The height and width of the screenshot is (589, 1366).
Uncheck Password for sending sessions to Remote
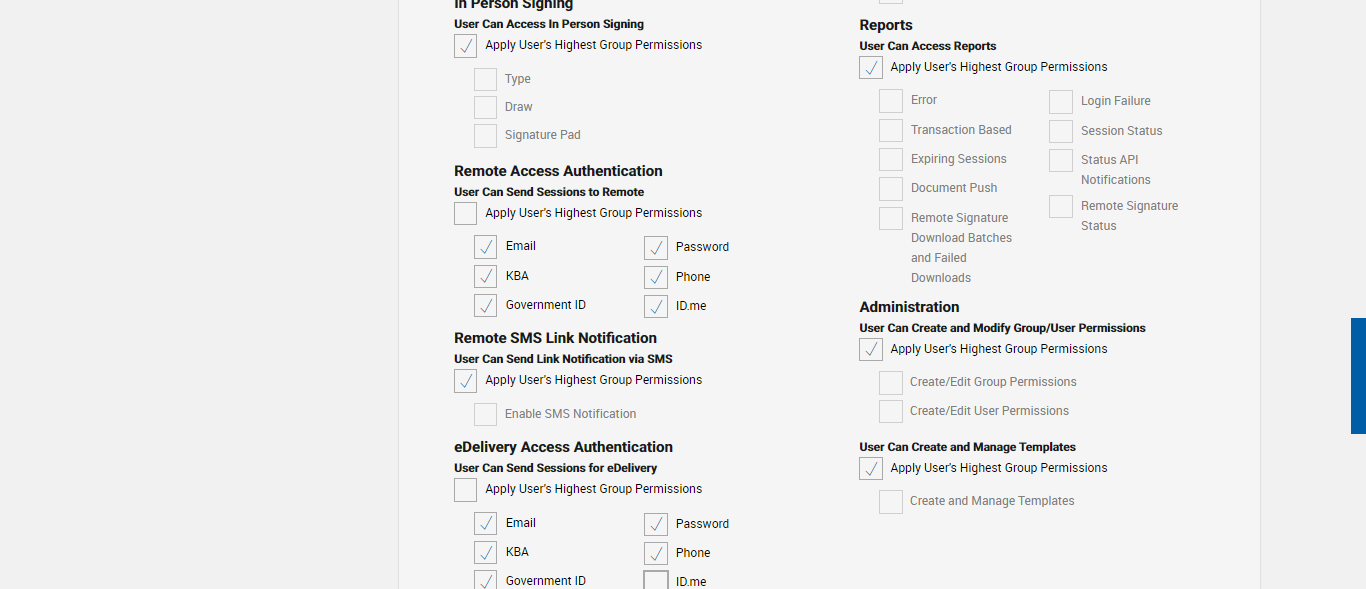coord(656,248)
